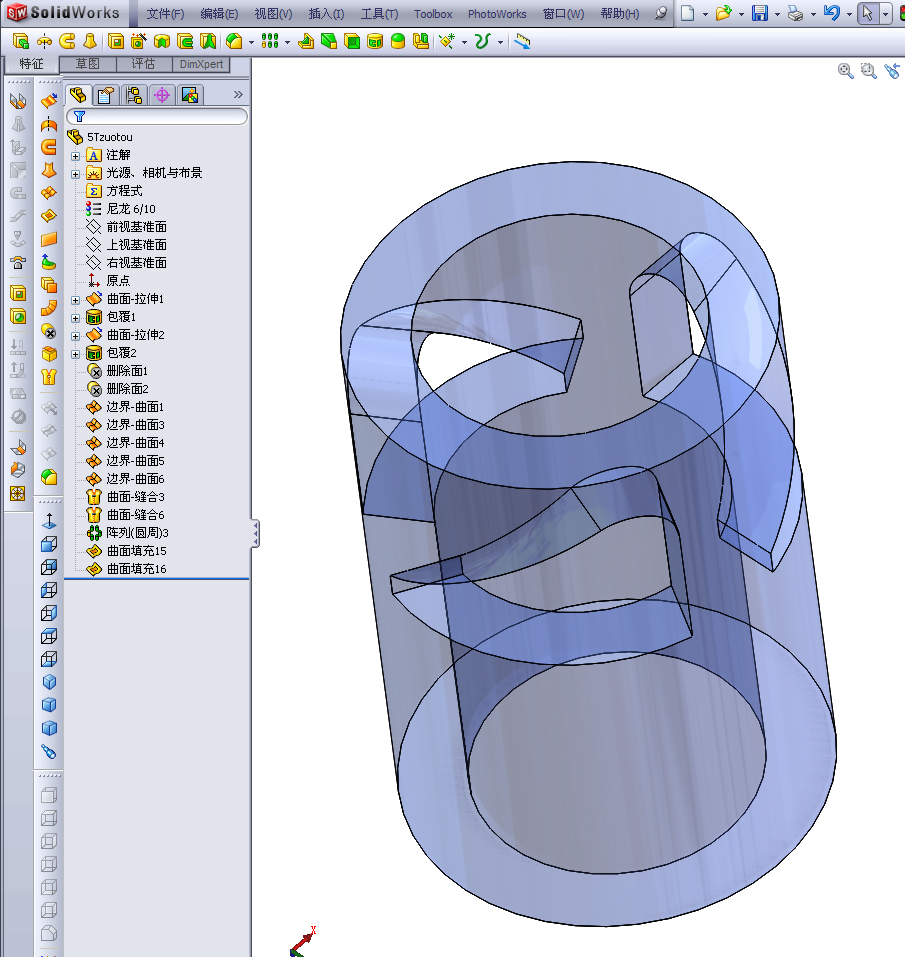Expand the 包覆1 feature node
The height and width of the screenshot is (957, 905).
[76, 318]
